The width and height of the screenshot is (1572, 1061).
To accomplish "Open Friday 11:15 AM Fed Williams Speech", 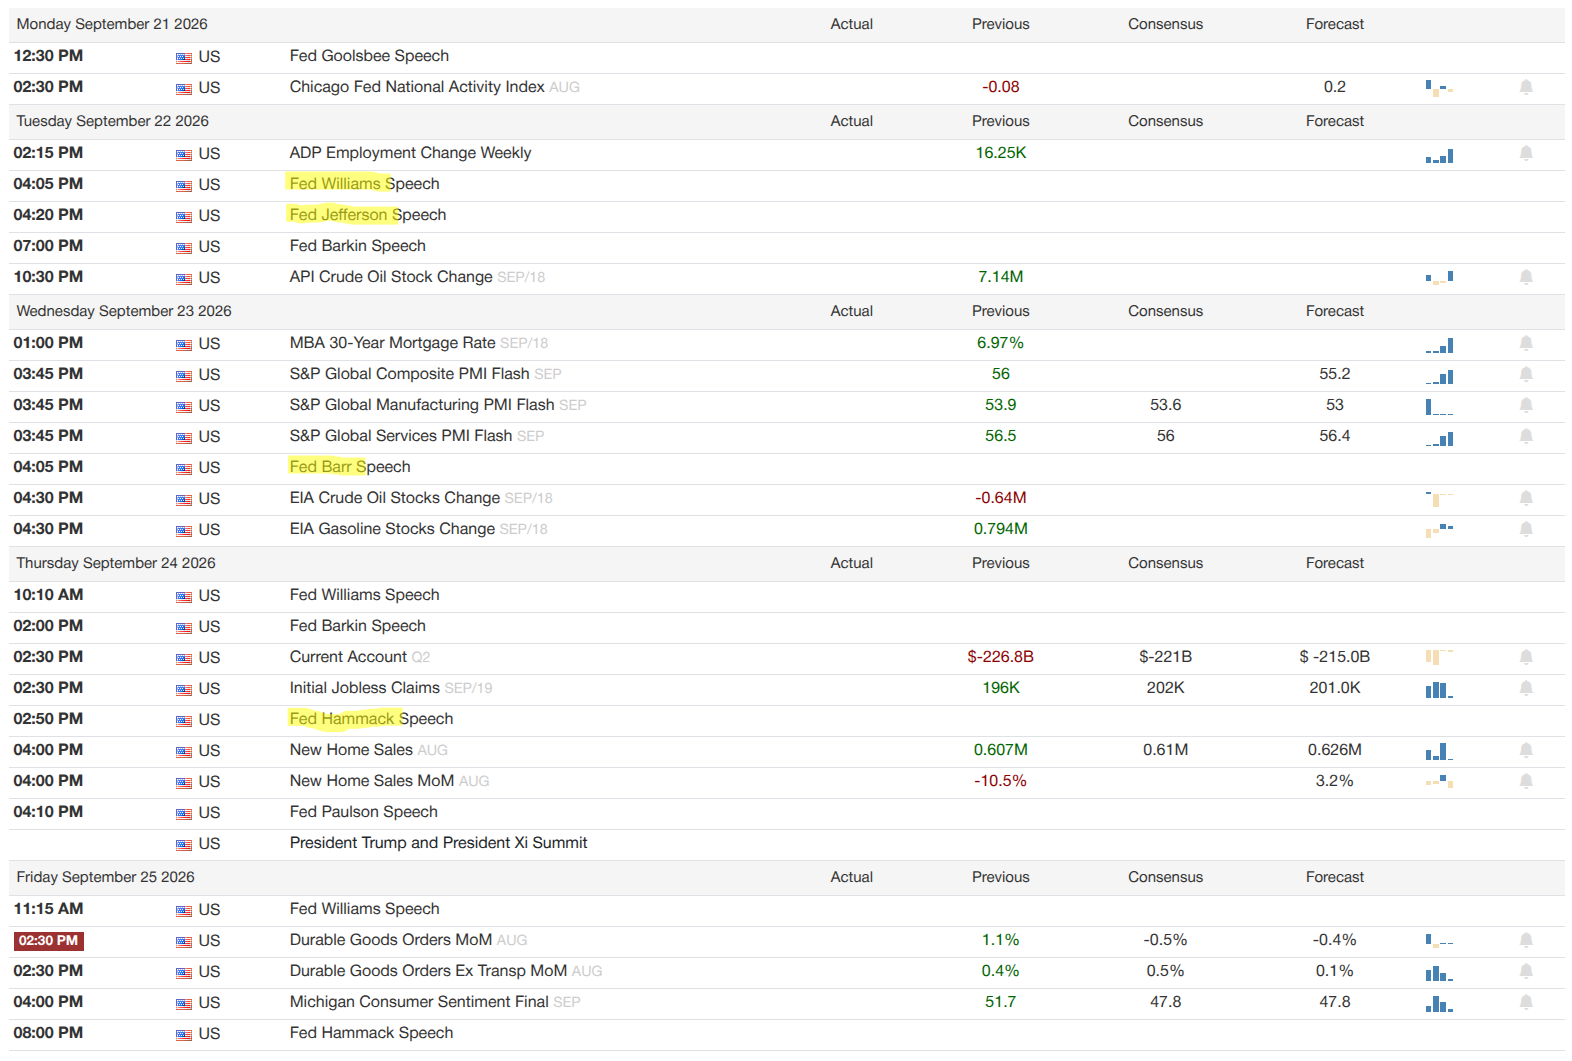I will [364, 909].
